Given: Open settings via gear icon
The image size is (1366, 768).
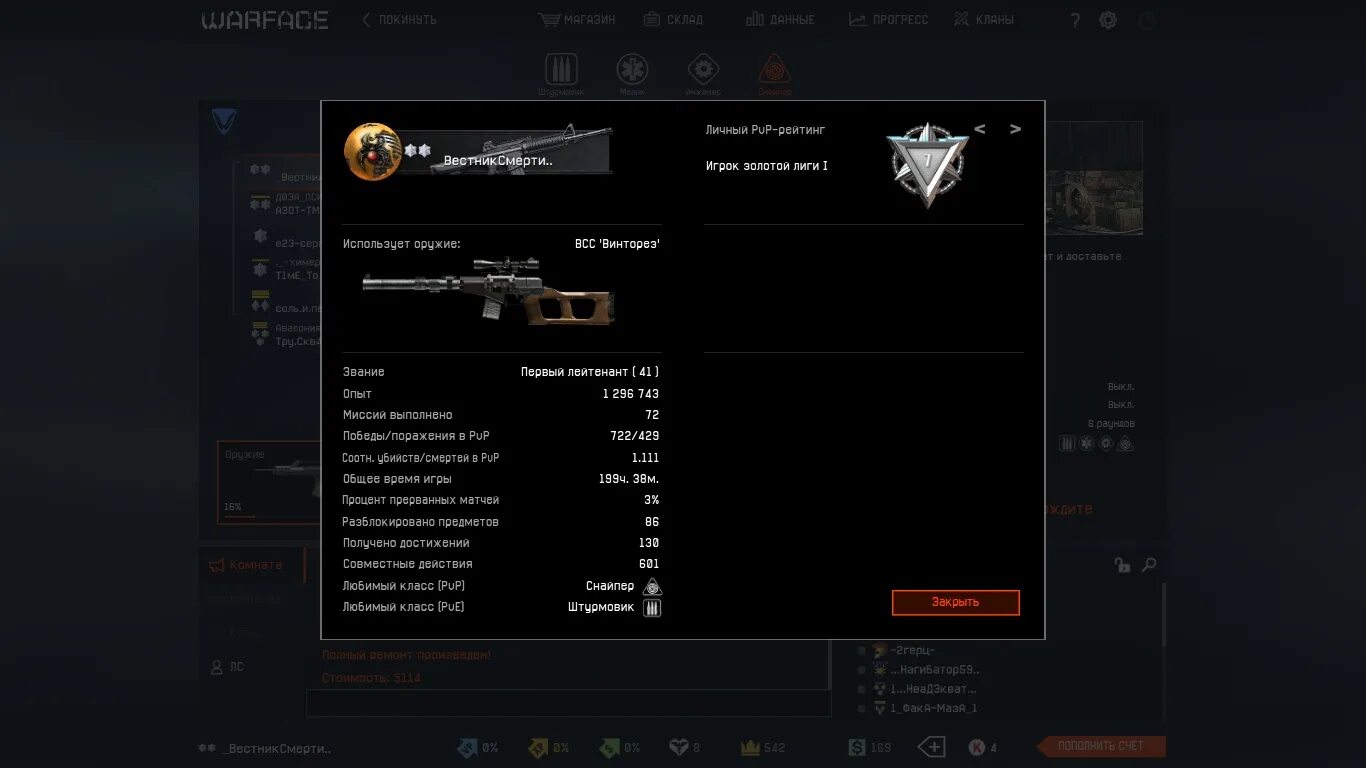Looking at the screenshot, I should click(x=1108, y=20).
